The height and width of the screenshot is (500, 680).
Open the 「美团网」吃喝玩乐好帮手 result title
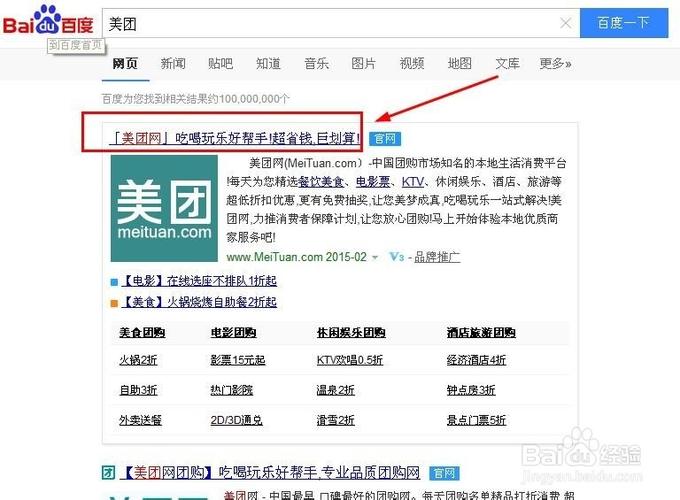[x=235, y=138]
